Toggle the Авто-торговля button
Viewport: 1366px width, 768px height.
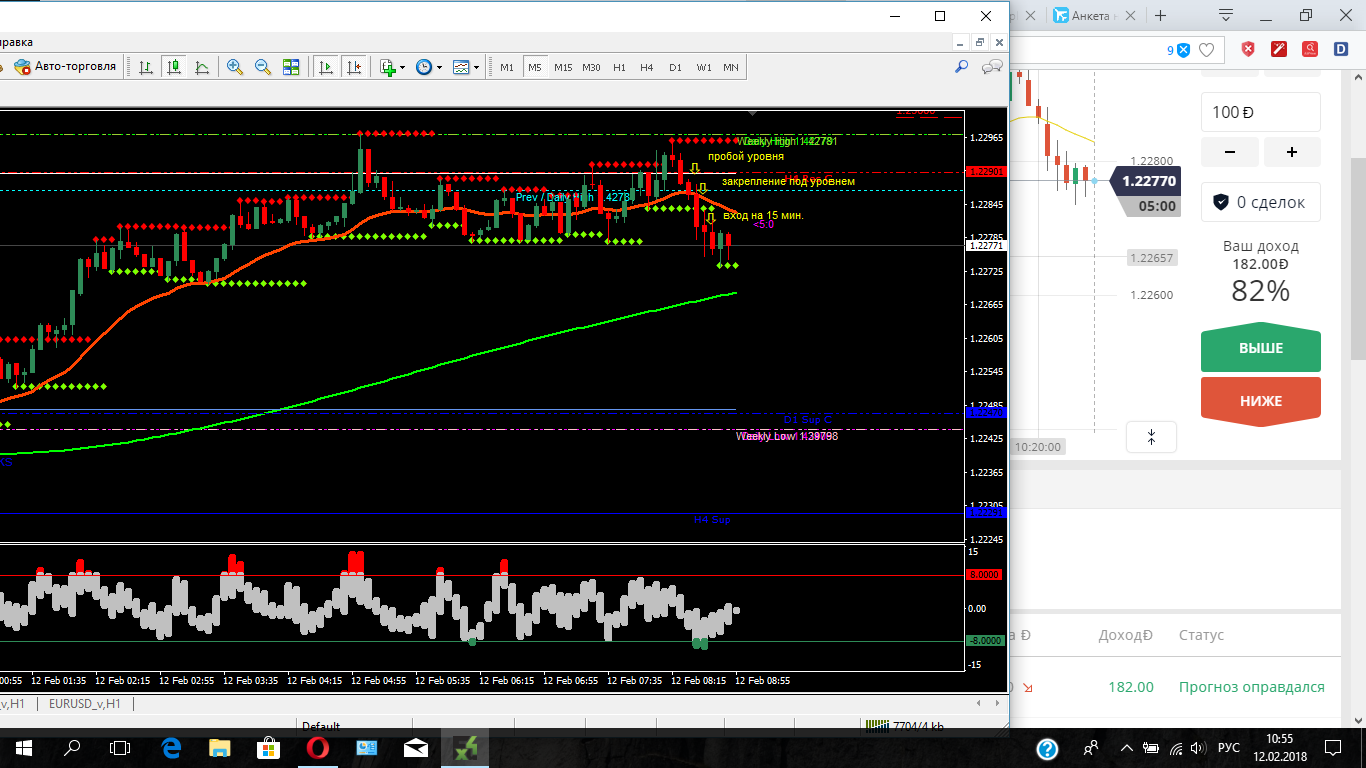64,67
